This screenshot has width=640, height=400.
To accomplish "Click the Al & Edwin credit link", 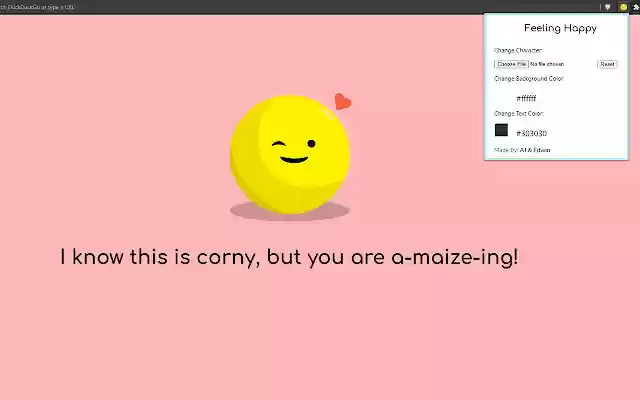I will (x=535, y=150).
